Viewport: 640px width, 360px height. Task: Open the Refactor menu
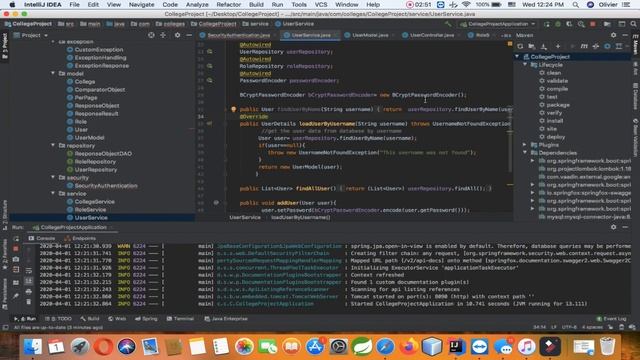tap(229, 4)
